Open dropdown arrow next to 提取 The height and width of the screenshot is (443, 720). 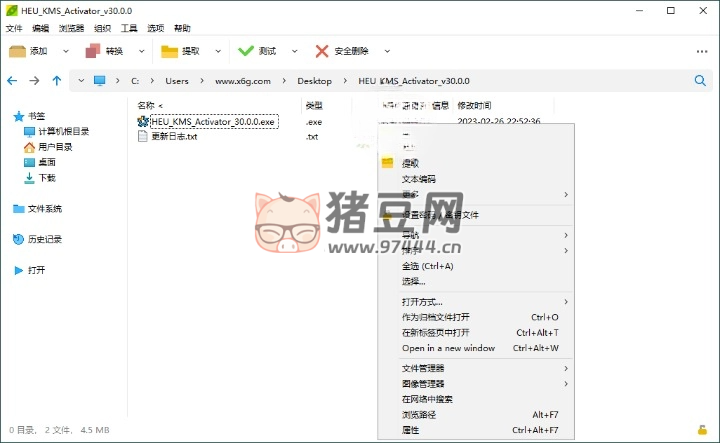218,51
